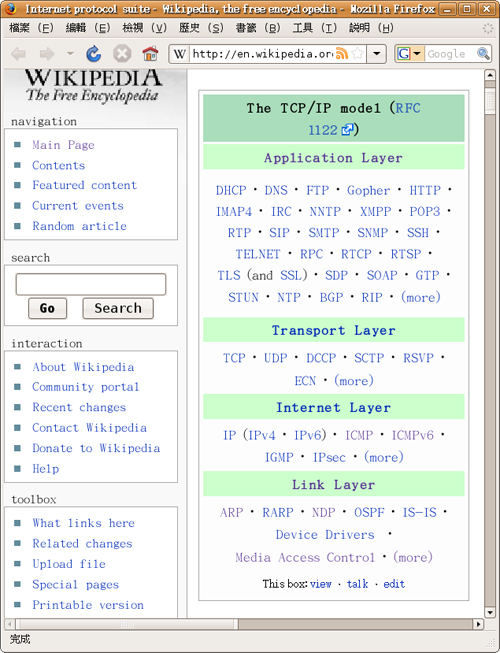Open the address bar history dropdown
Screen dimensions: 500x653
point(377,54)
